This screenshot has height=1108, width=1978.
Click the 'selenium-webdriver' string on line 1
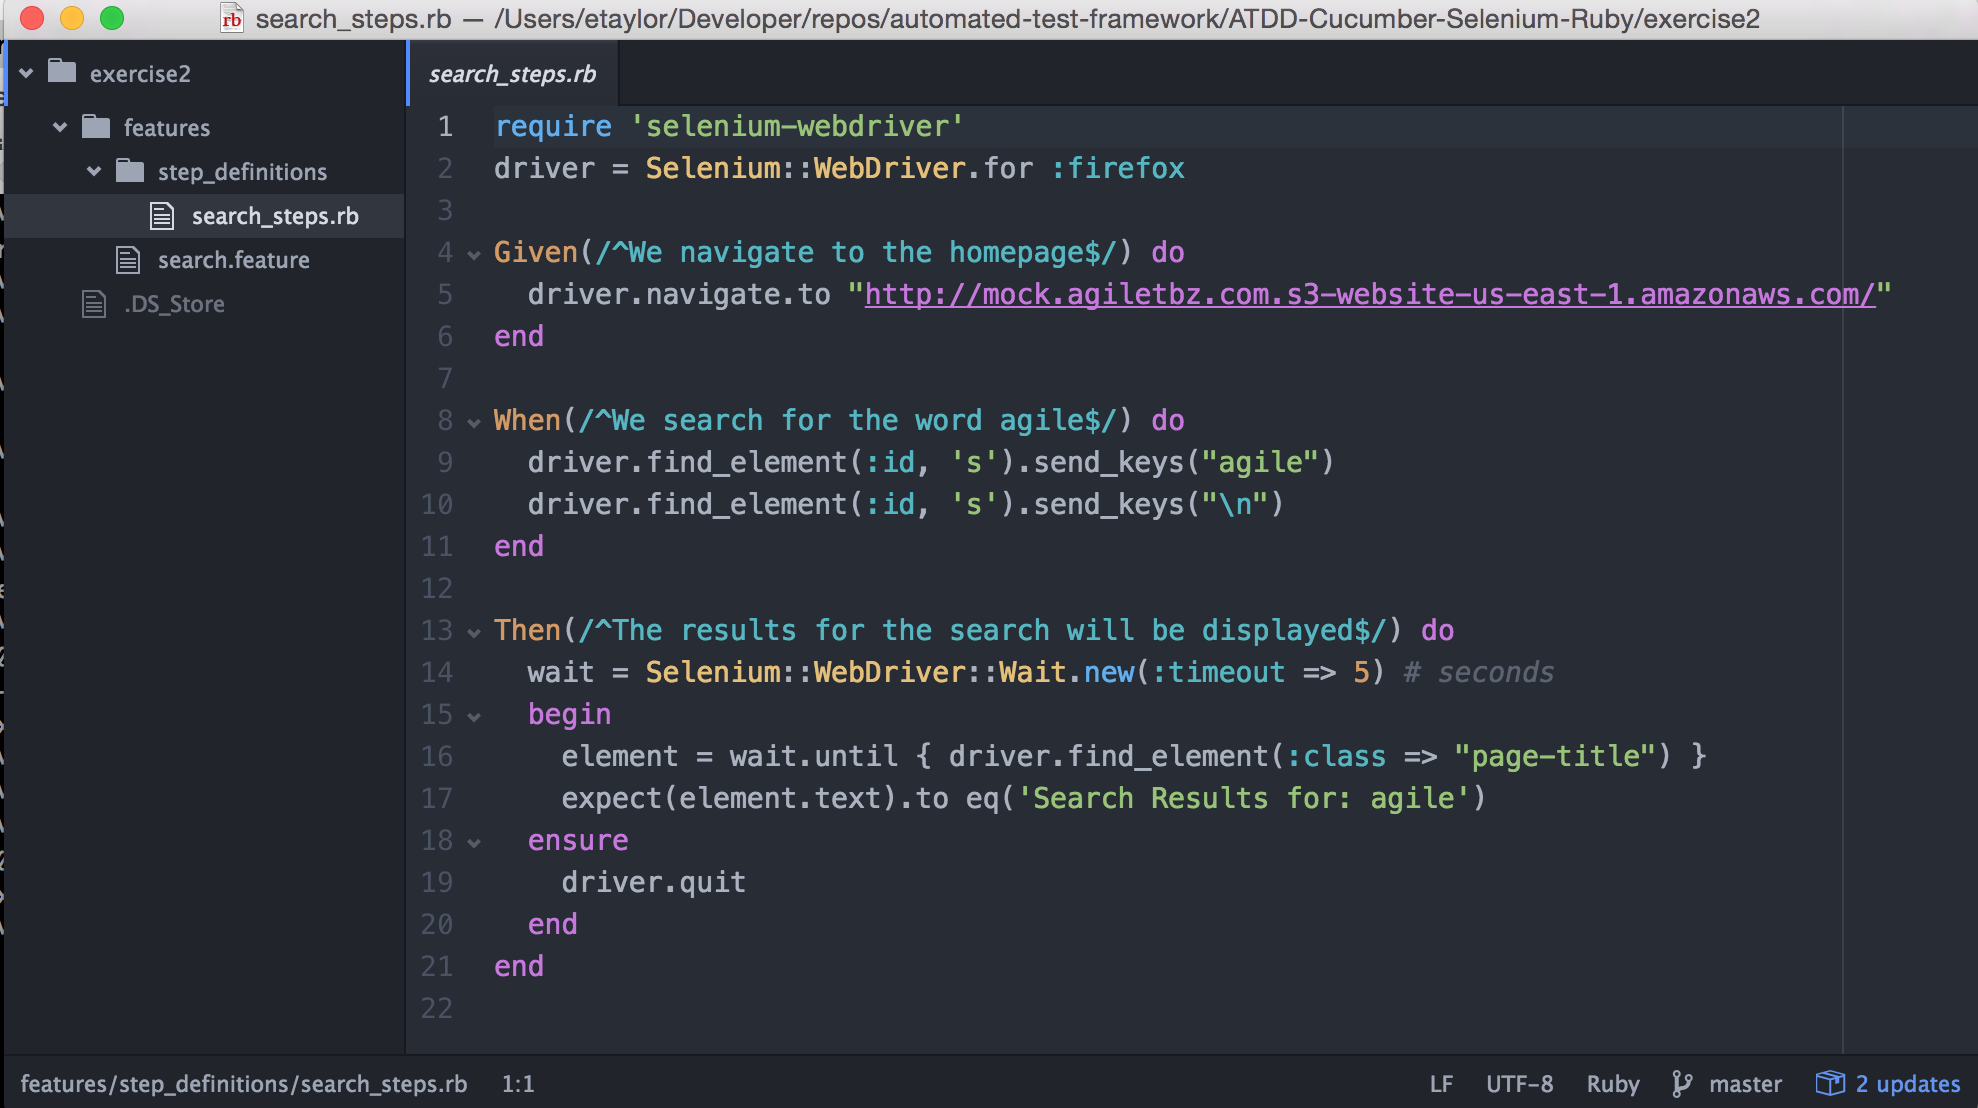796,126
